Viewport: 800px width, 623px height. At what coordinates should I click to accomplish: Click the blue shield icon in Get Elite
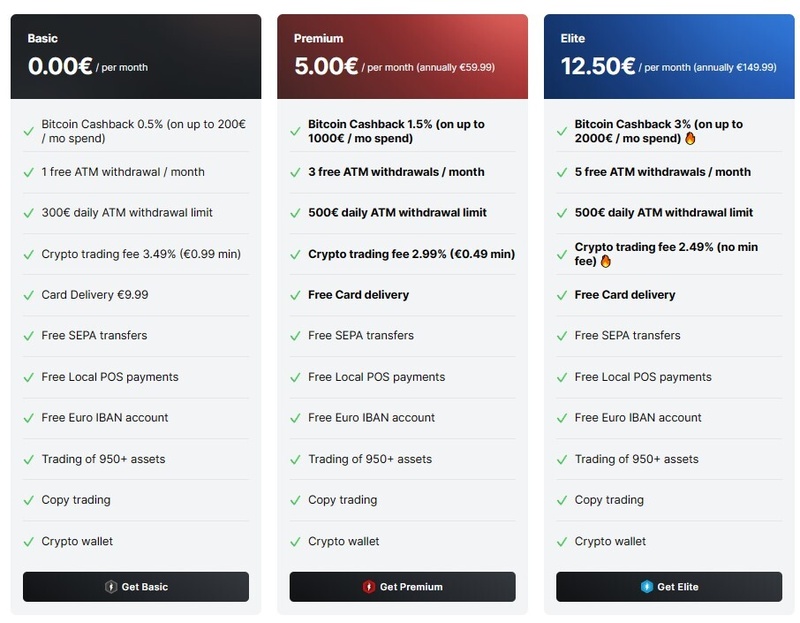(x=646, y=587)
